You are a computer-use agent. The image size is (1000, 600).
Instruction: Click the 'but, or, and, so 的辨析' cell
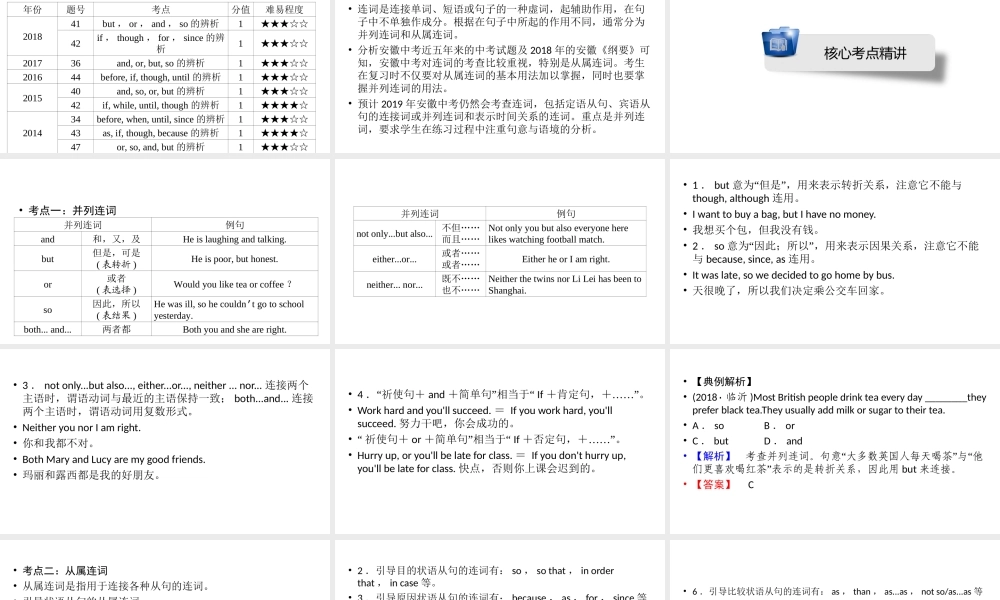point(161,24)
